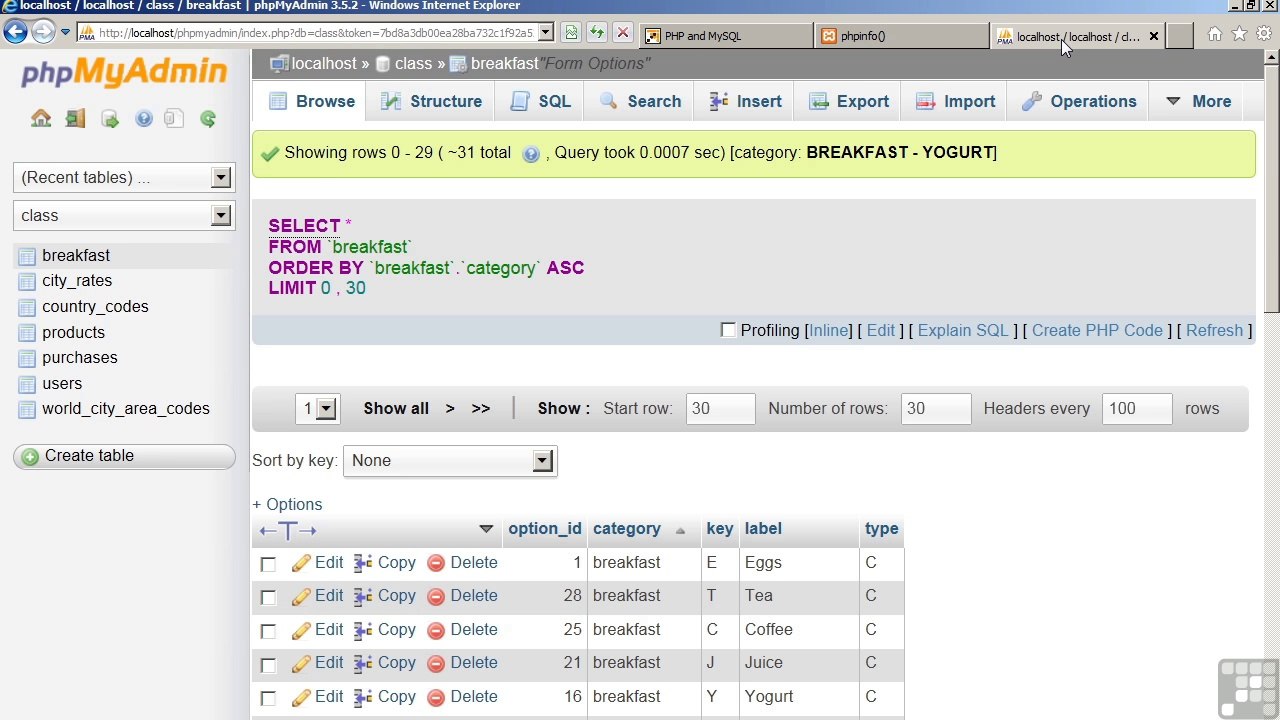This screenshot has height=720, width=1280.
Task: Expand the + Options link
Action: (287, 505)
